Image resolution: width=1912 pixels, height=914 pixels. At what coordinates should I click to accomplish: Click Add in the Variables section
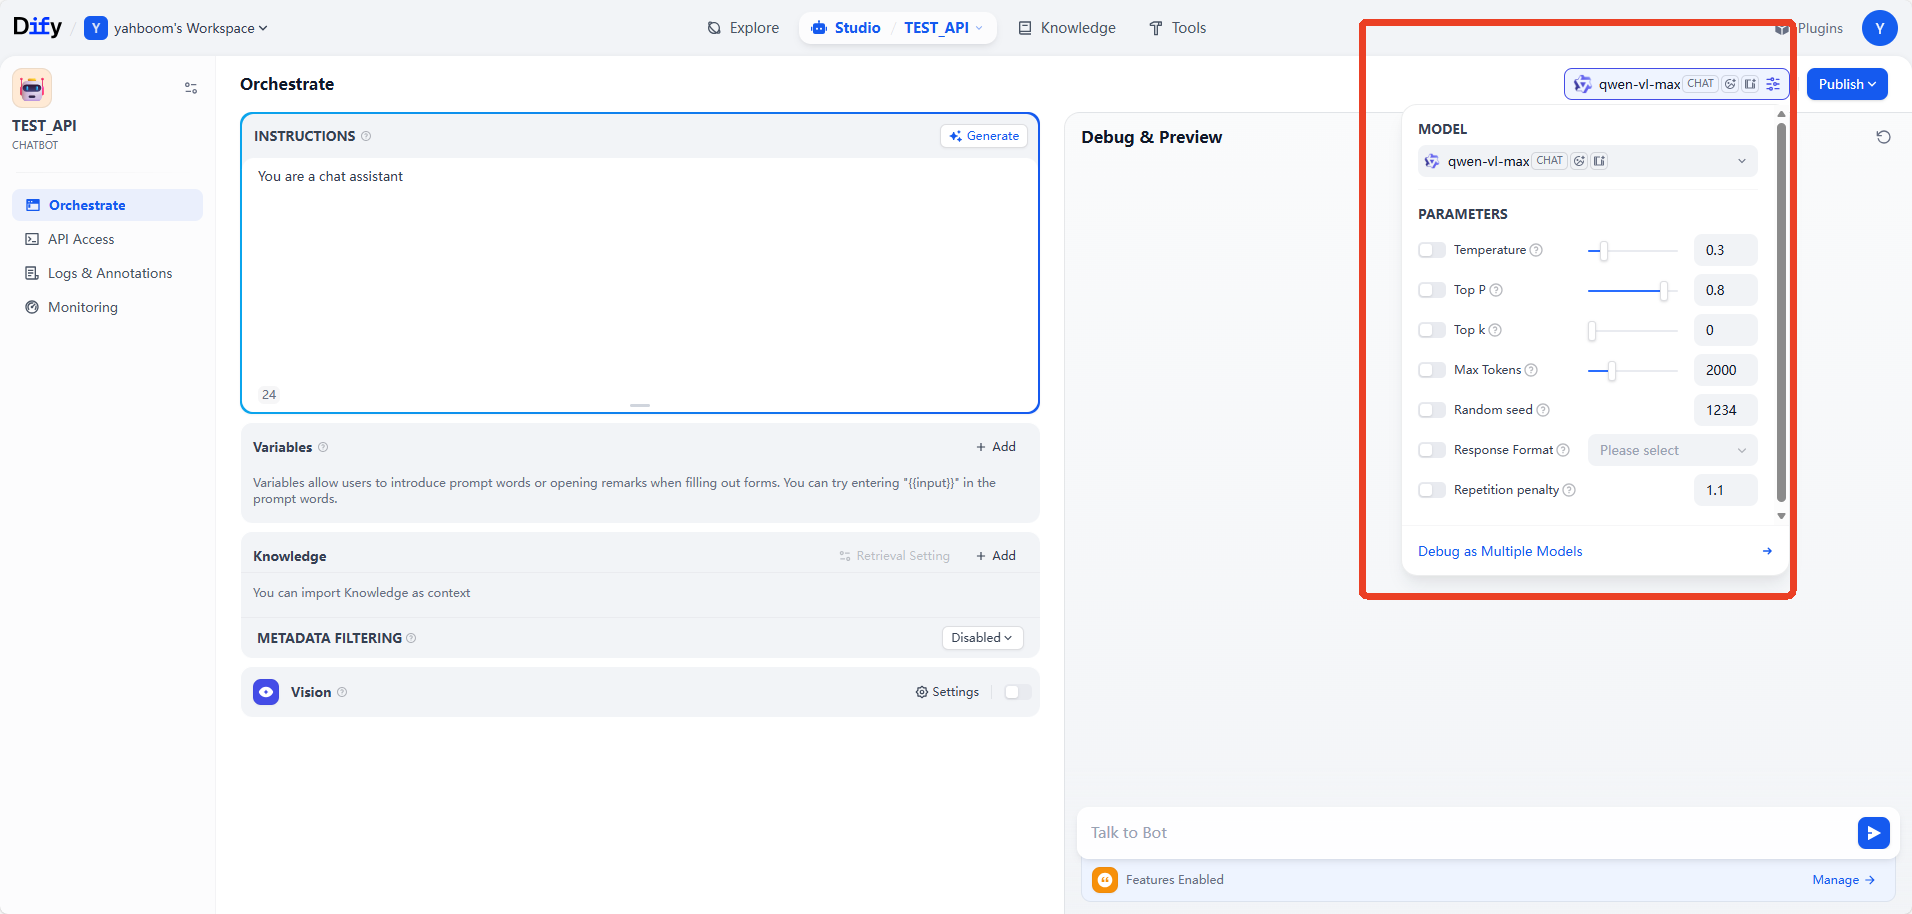click(x=996, y=447)
